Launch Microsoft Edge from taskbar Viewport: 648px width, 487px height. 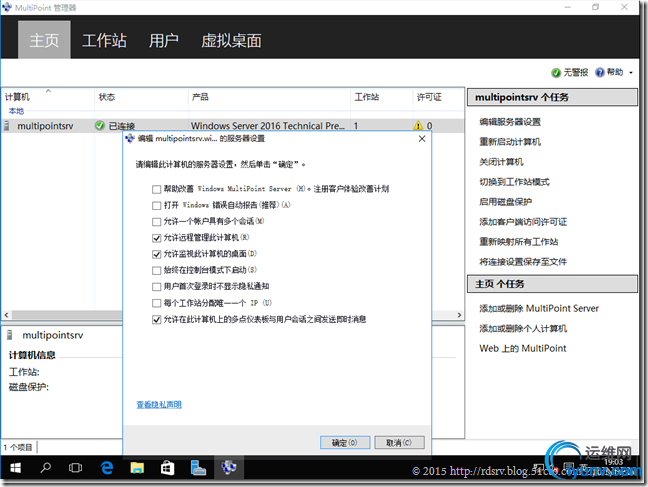[107, 468]
